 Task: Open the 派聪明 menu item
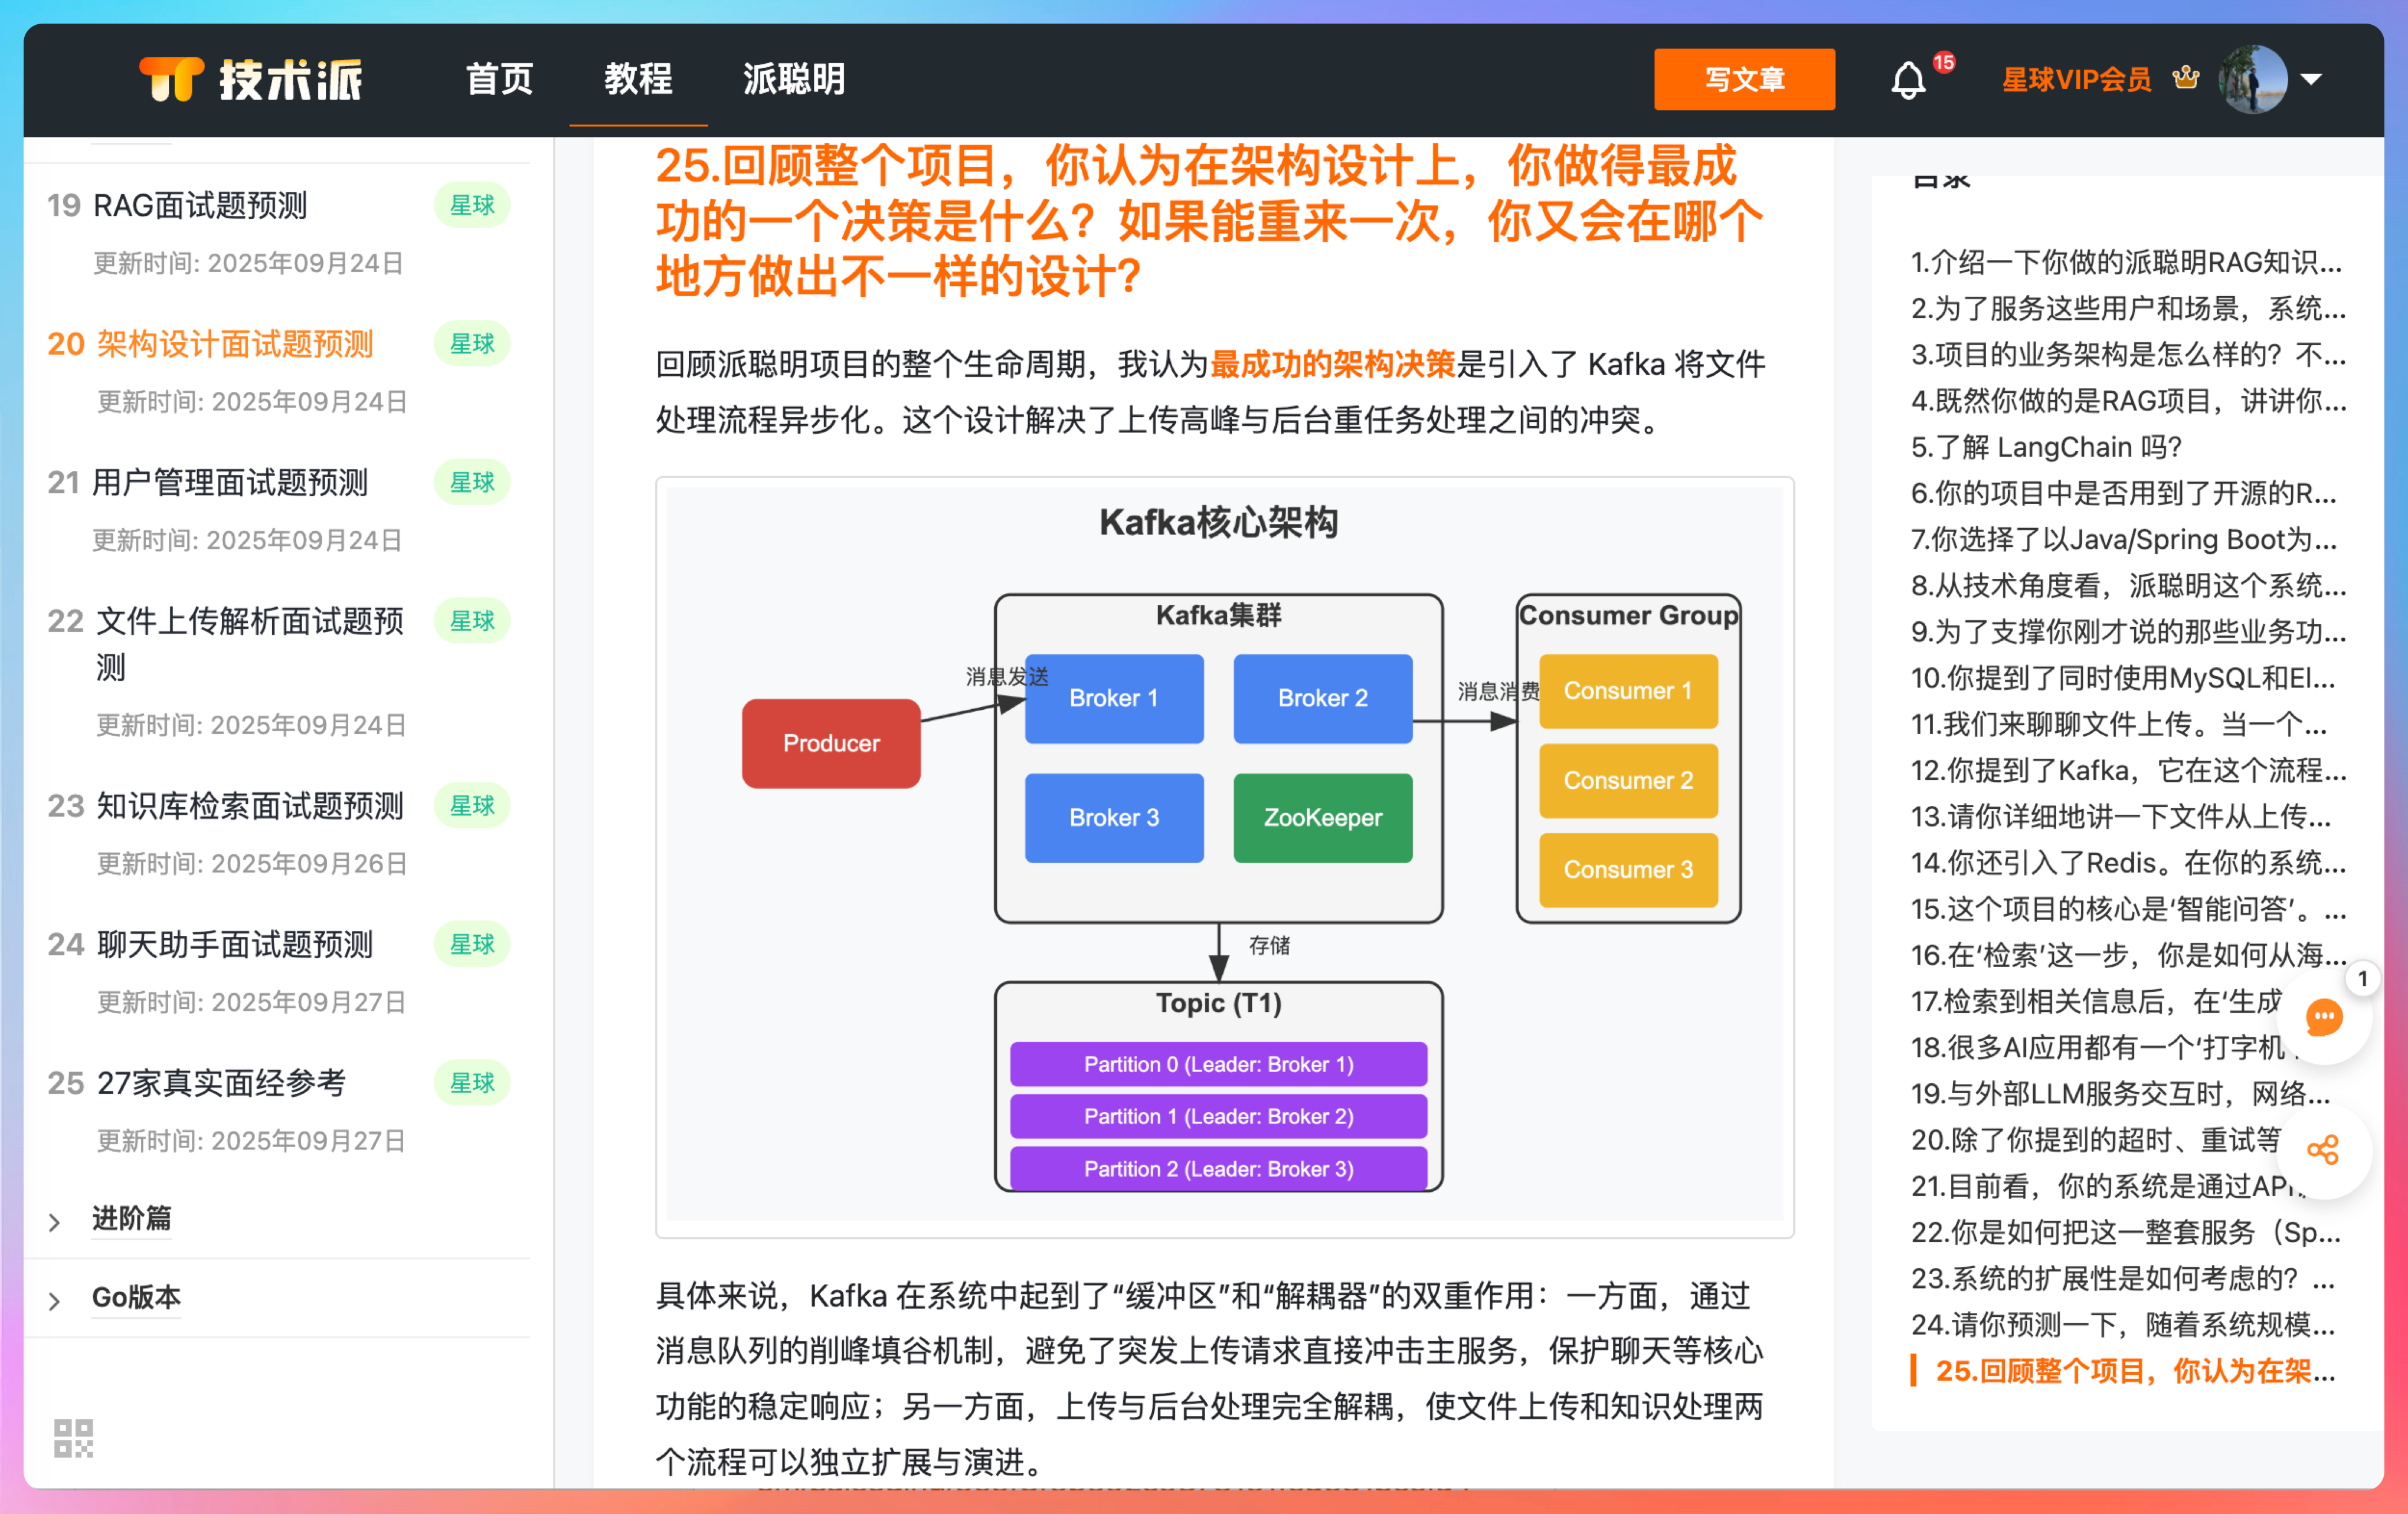[793, 79]
